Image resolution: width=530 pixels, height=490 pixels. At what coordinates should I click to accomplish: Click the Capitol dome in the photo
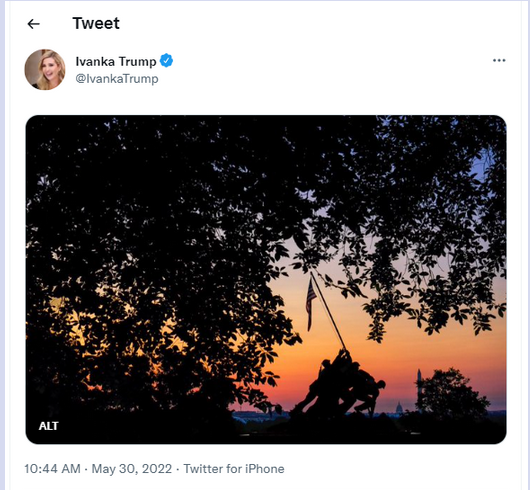tap(399, 408)
